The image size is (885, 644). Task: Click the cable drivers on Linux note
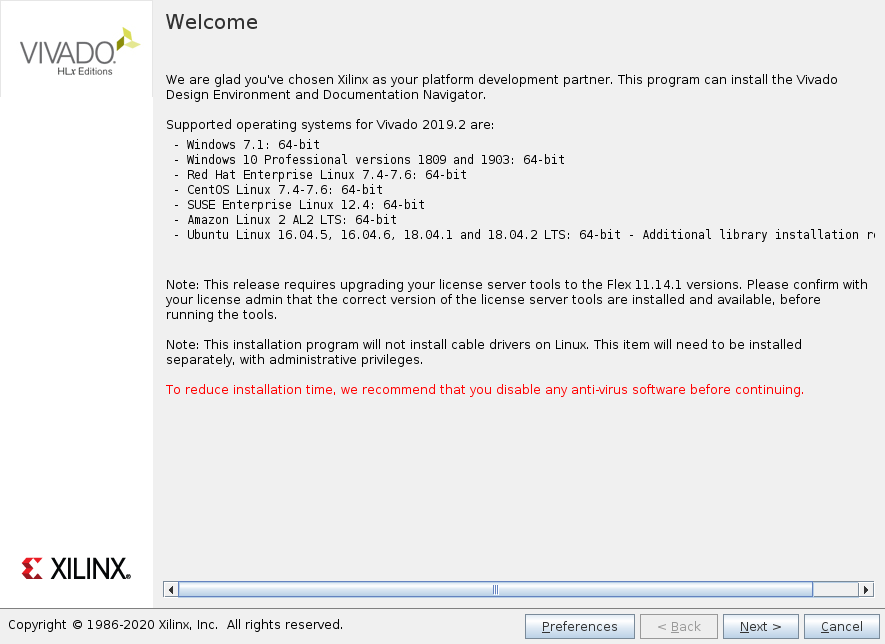click(x=484, y=352)
